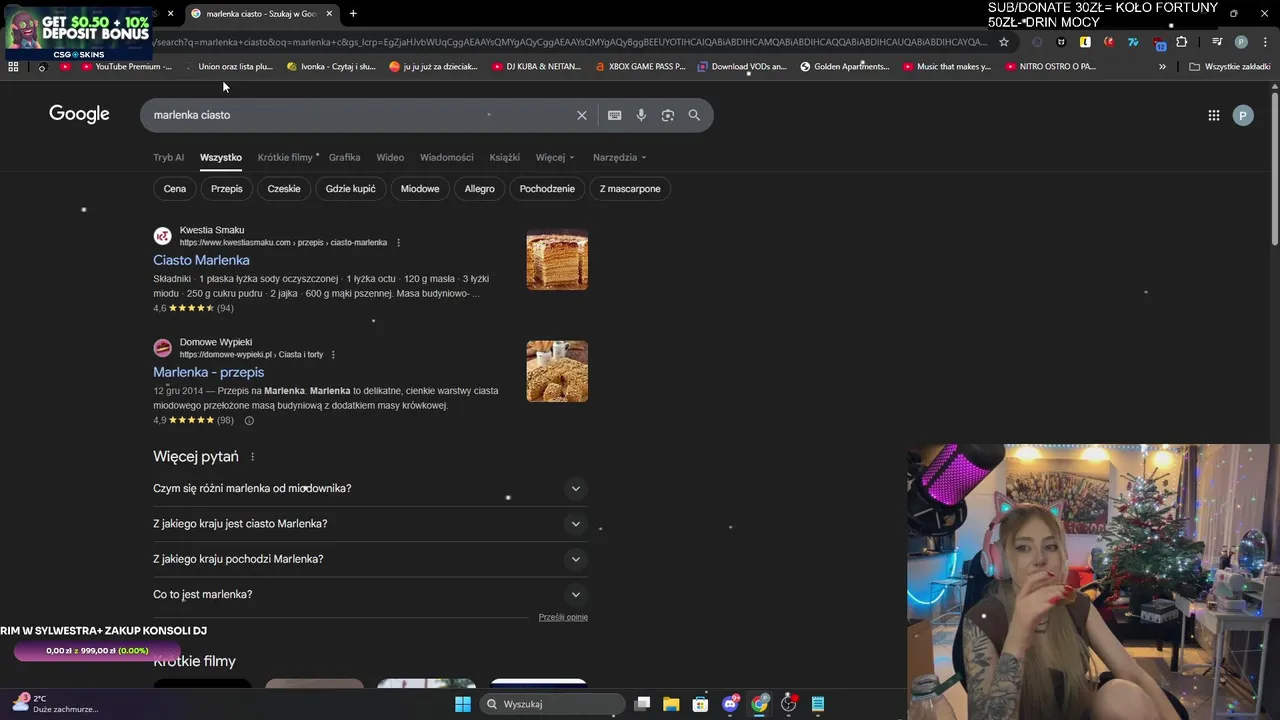This screenshot has width=1280, height=720.
Task: Apply the Miodowe filter chip
Action: [420, 189]
